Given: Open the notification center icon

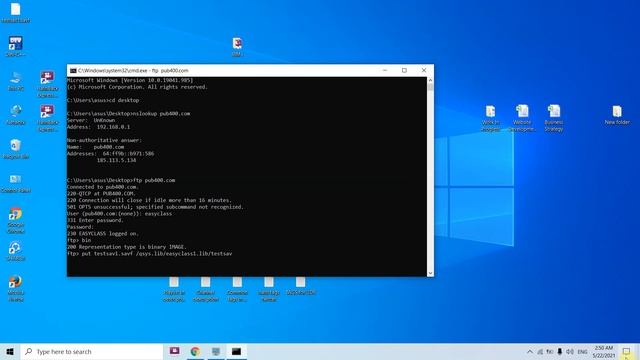Looking at the screenshot, I should tap(627, 351).
